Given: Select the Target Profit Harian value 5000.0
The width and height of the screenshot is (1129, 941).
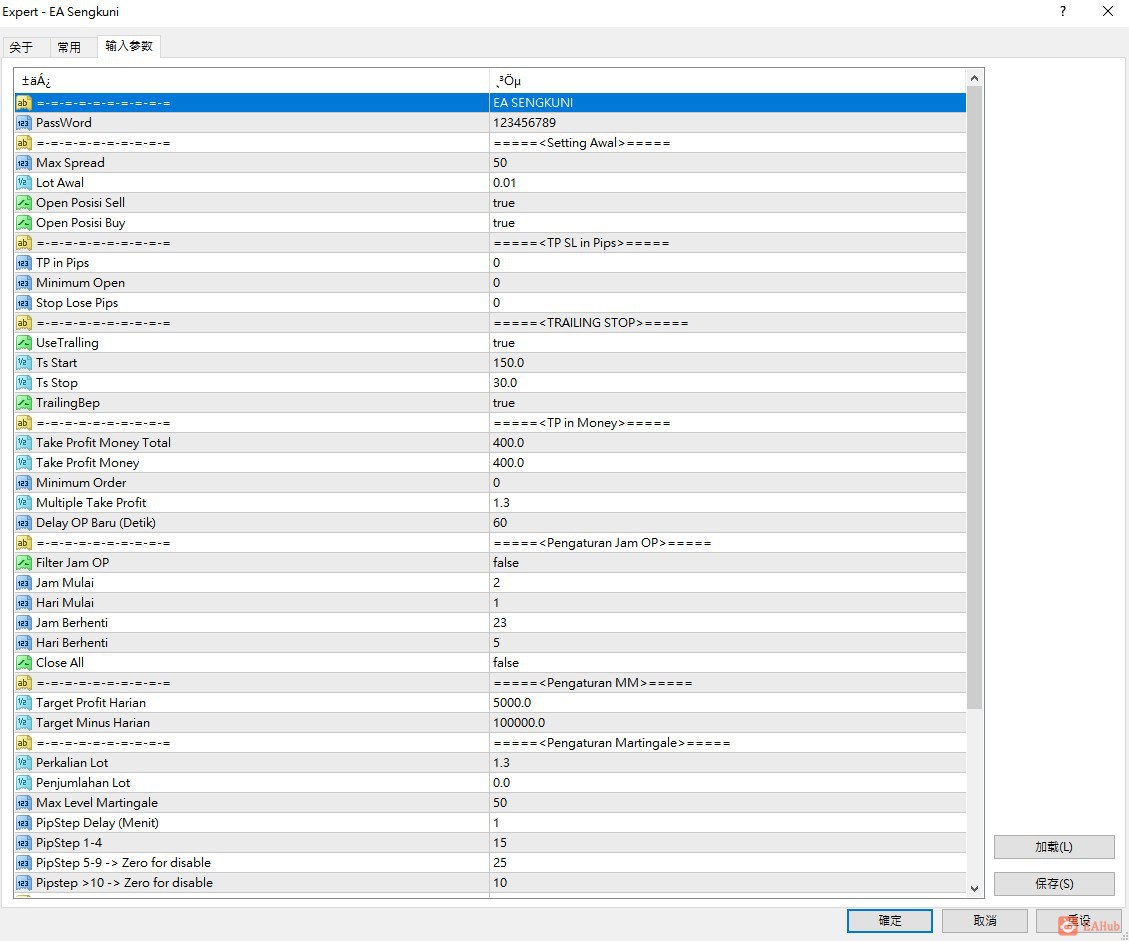Looking at the screenshot, I should (x=512, y=703).
